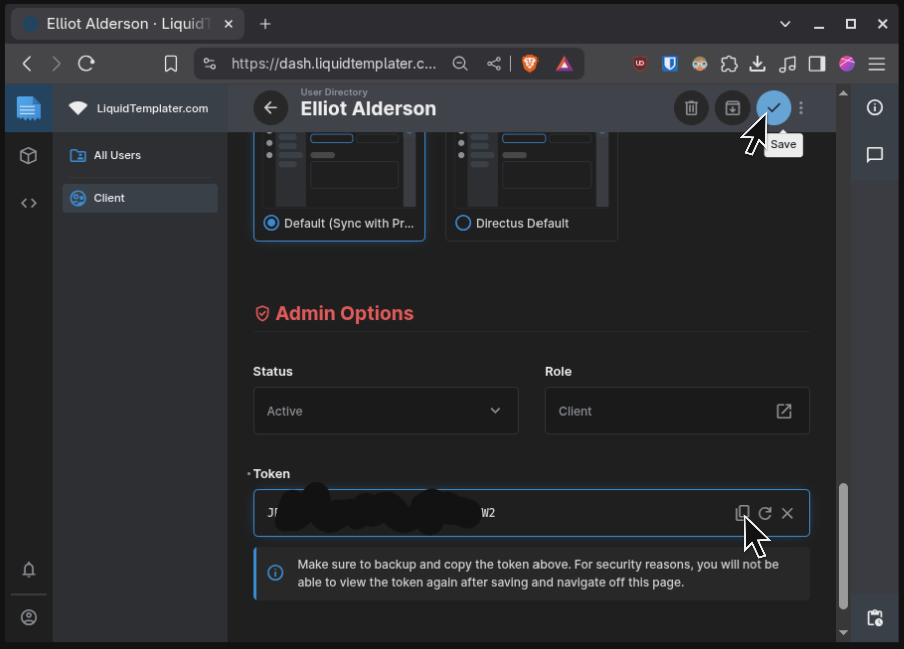Click the LiquidTemplater logo module icon
Viewport: 904px width, 649px height.
click(28, 108)
